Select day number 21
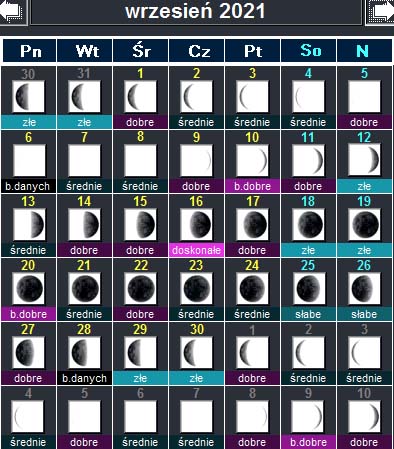The height and width of the screenshot is (449, 394). pos(84,265)
